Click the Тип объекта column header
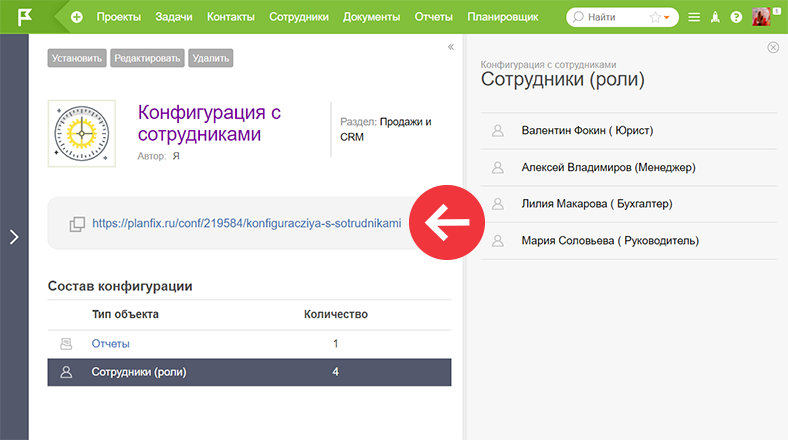 pyautogui.click(x=125, y=314)
